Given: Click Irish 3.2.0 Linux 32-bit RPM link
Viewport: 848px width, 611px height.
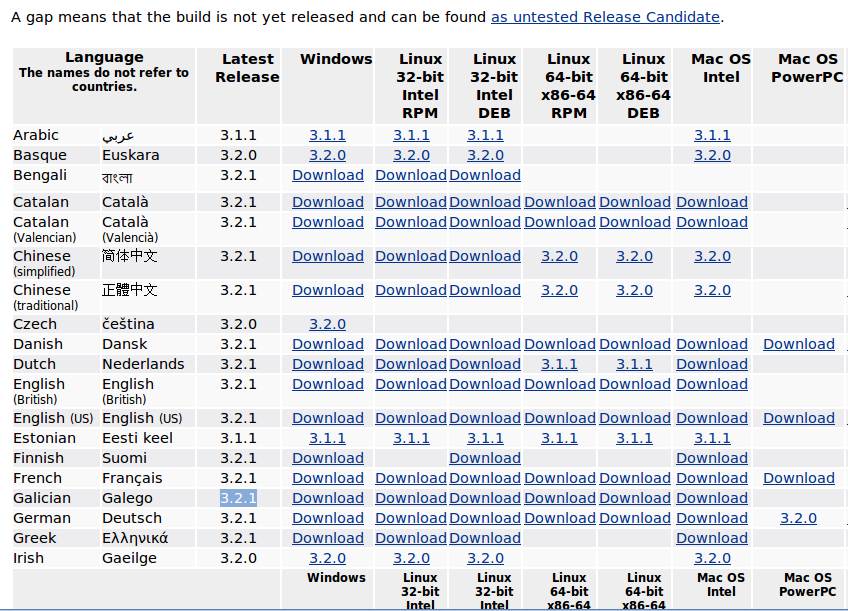Looking at the screenshot, I should pos(411,558).
